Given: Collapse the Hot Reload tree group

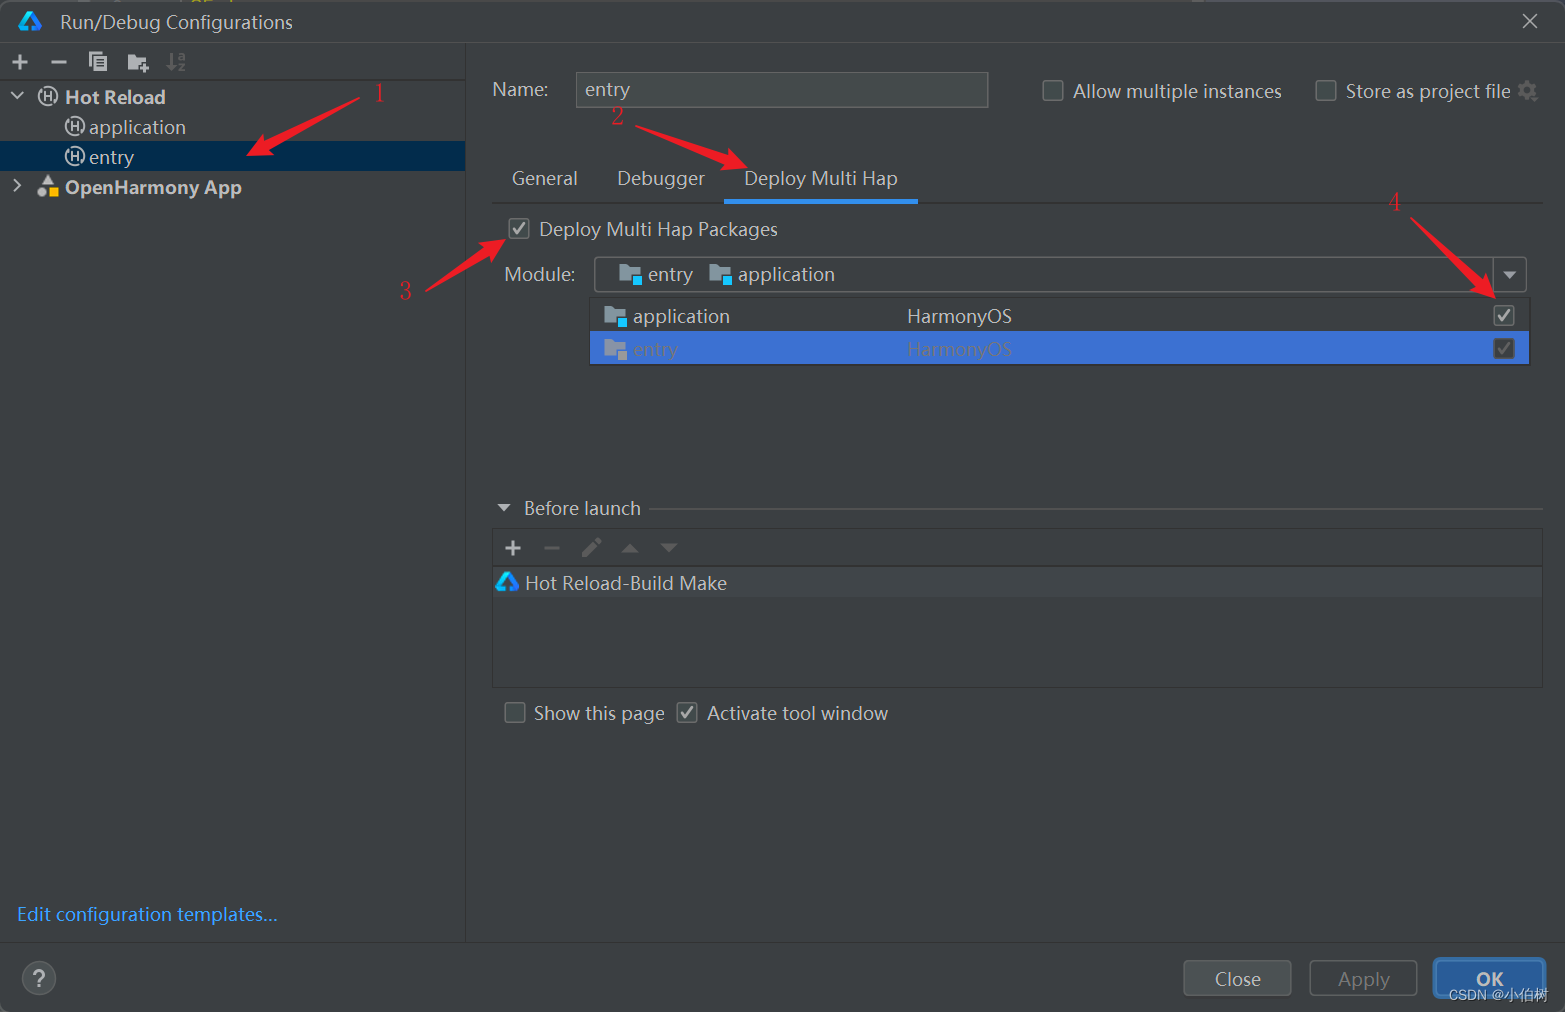Looking at the screenshot, I should (17, 96).
